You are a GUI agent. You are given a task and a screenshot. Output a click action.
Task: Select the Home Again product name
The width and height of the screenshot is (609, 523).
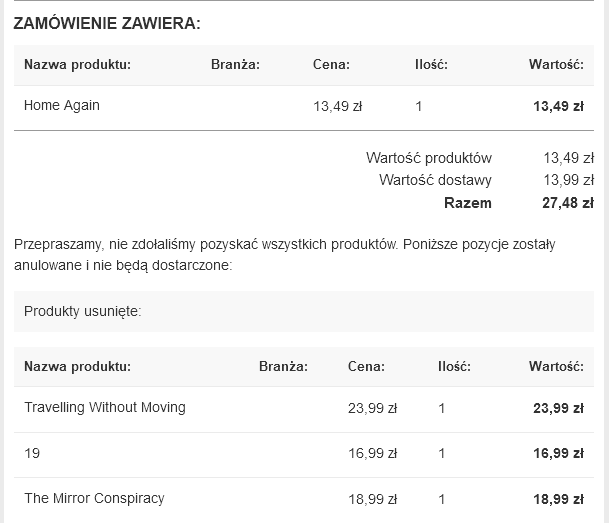62,105
